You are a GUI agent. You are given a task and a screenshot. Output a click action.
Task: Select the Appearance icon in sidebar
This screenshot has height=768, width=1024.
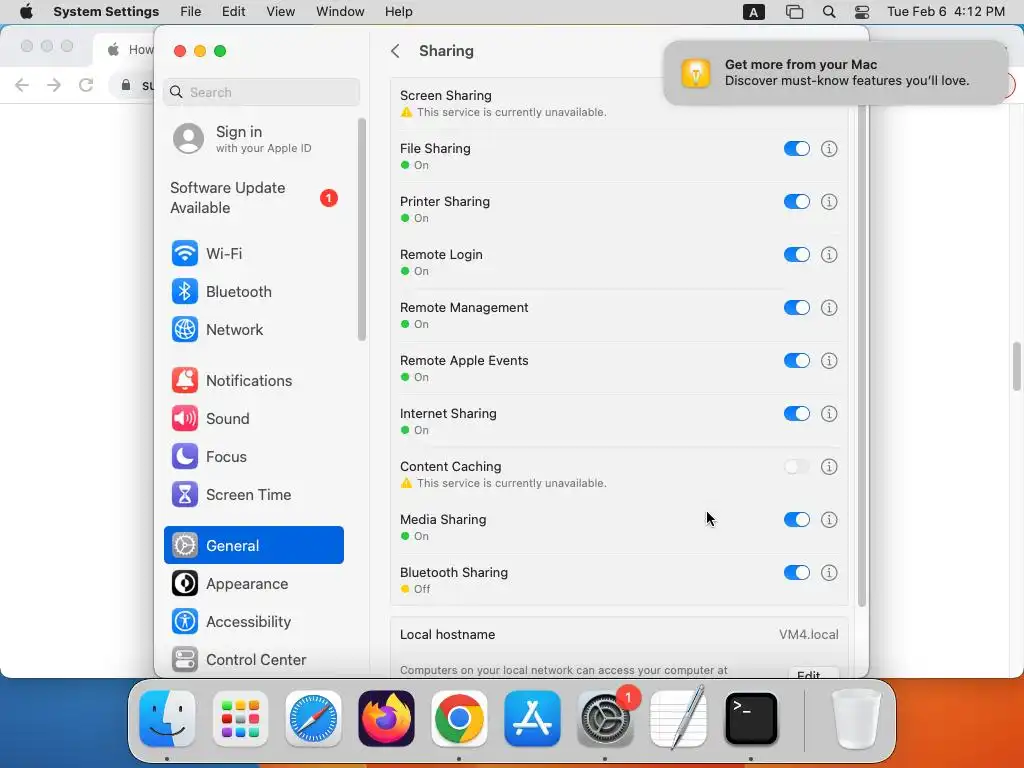coord(185,583)
